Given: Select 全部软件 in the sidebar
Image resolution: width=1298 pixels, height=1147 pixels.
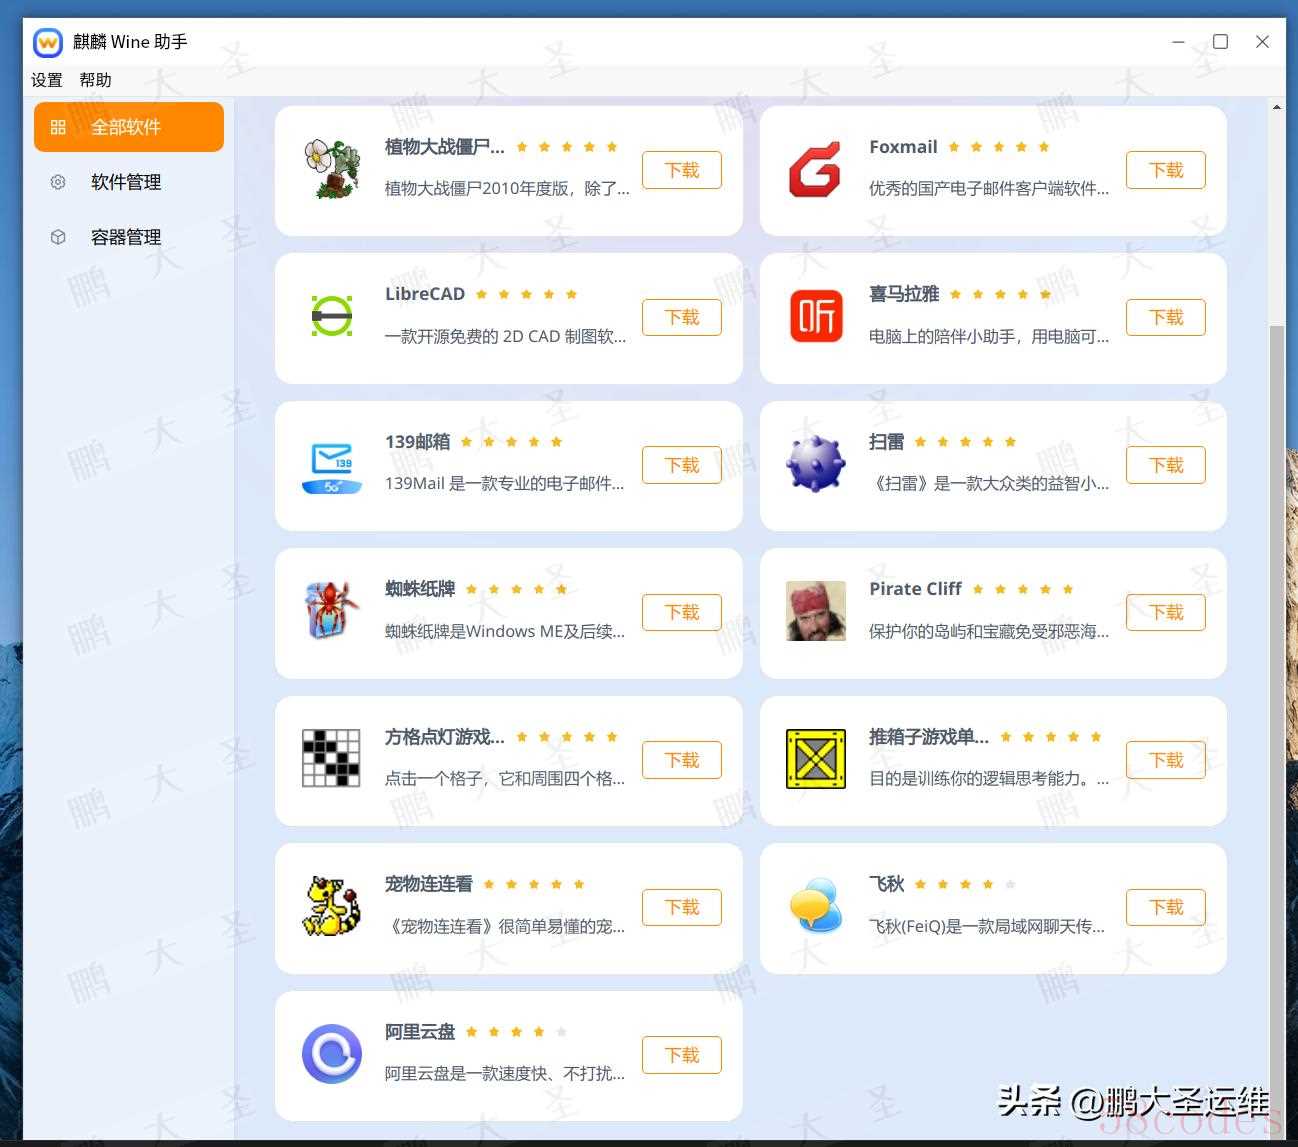Looking at the screenshot, I should pos(128,127).
